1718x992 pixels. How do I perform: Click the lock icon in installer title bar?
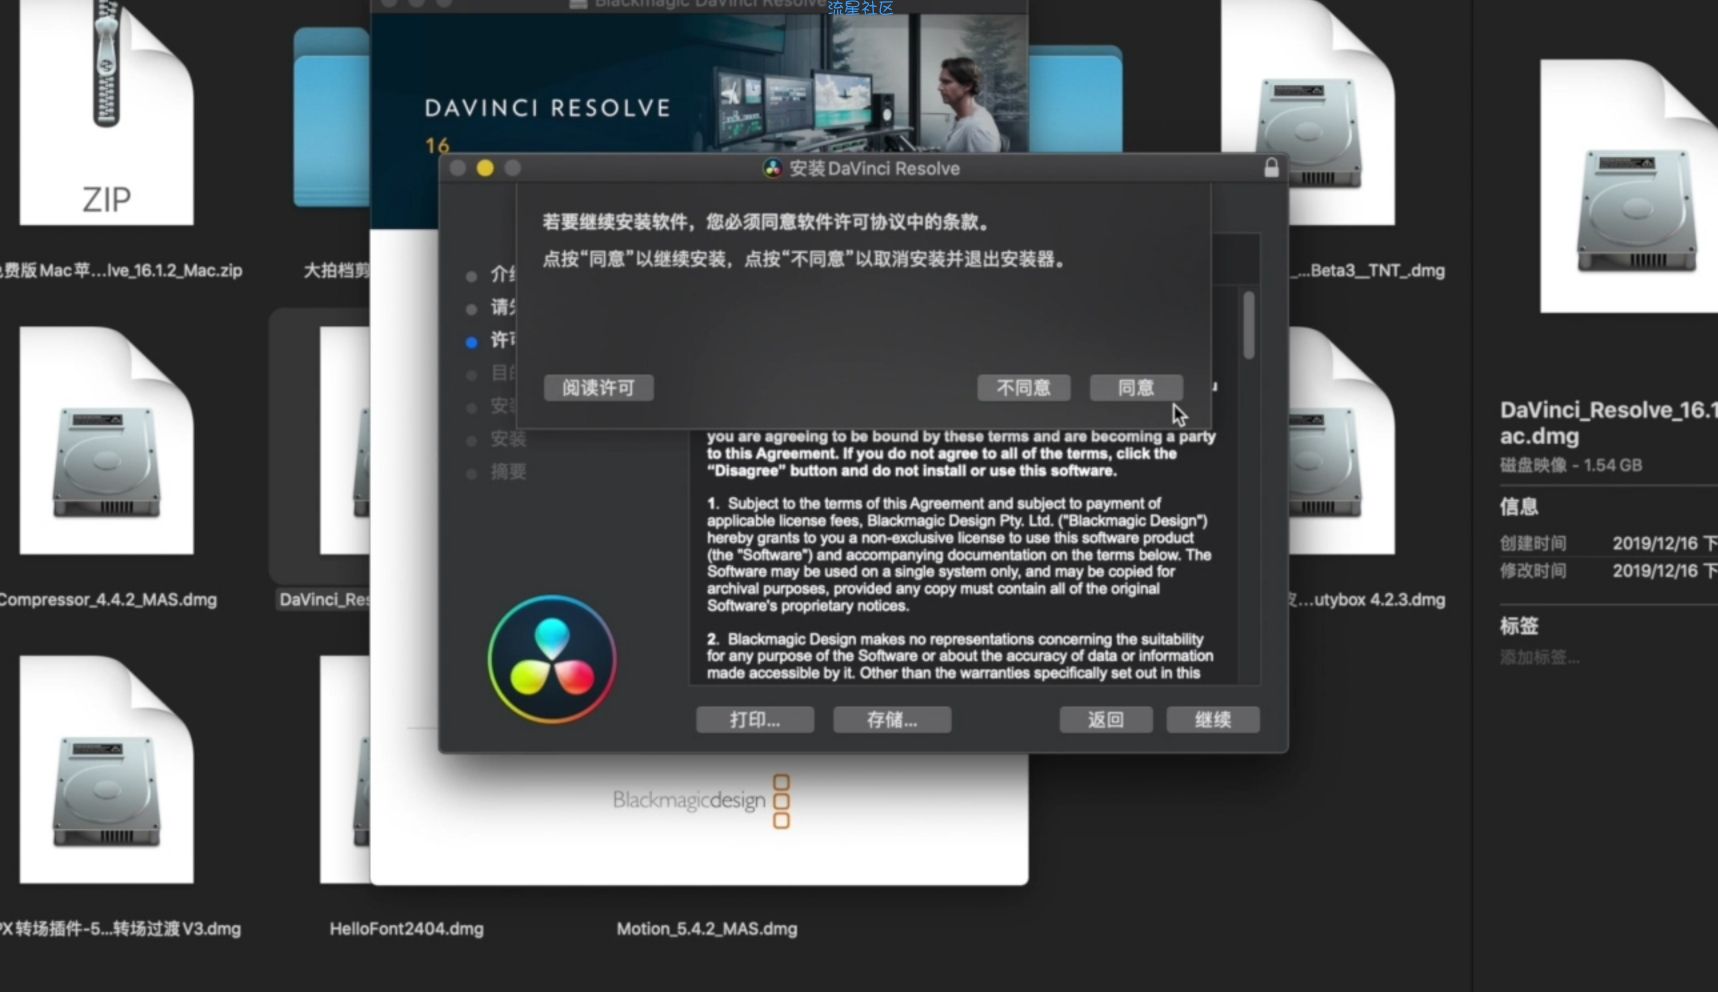click(1271, 167)
